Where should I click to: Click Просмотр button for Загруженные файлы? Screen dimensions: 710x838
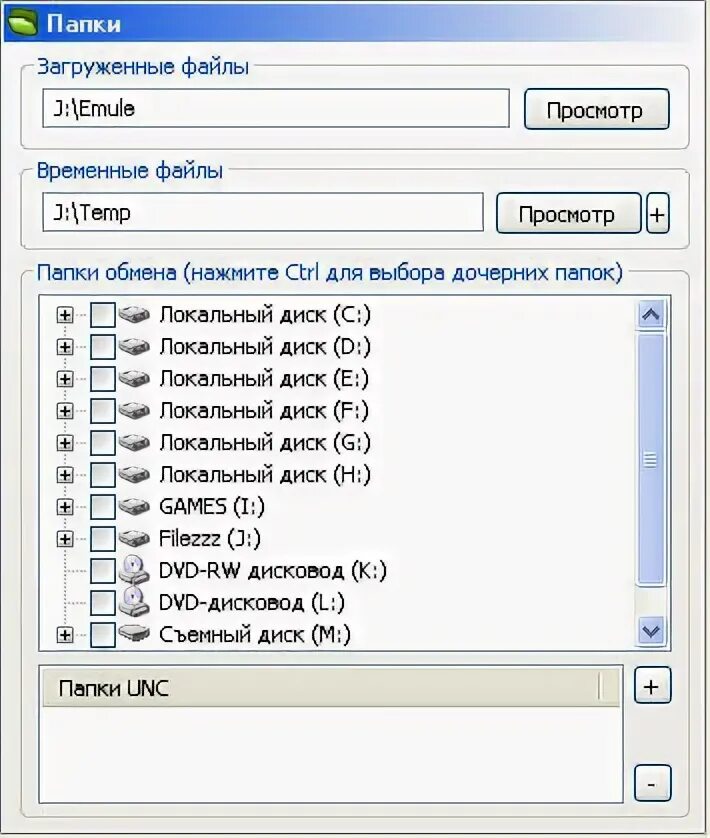pos(597,109)
